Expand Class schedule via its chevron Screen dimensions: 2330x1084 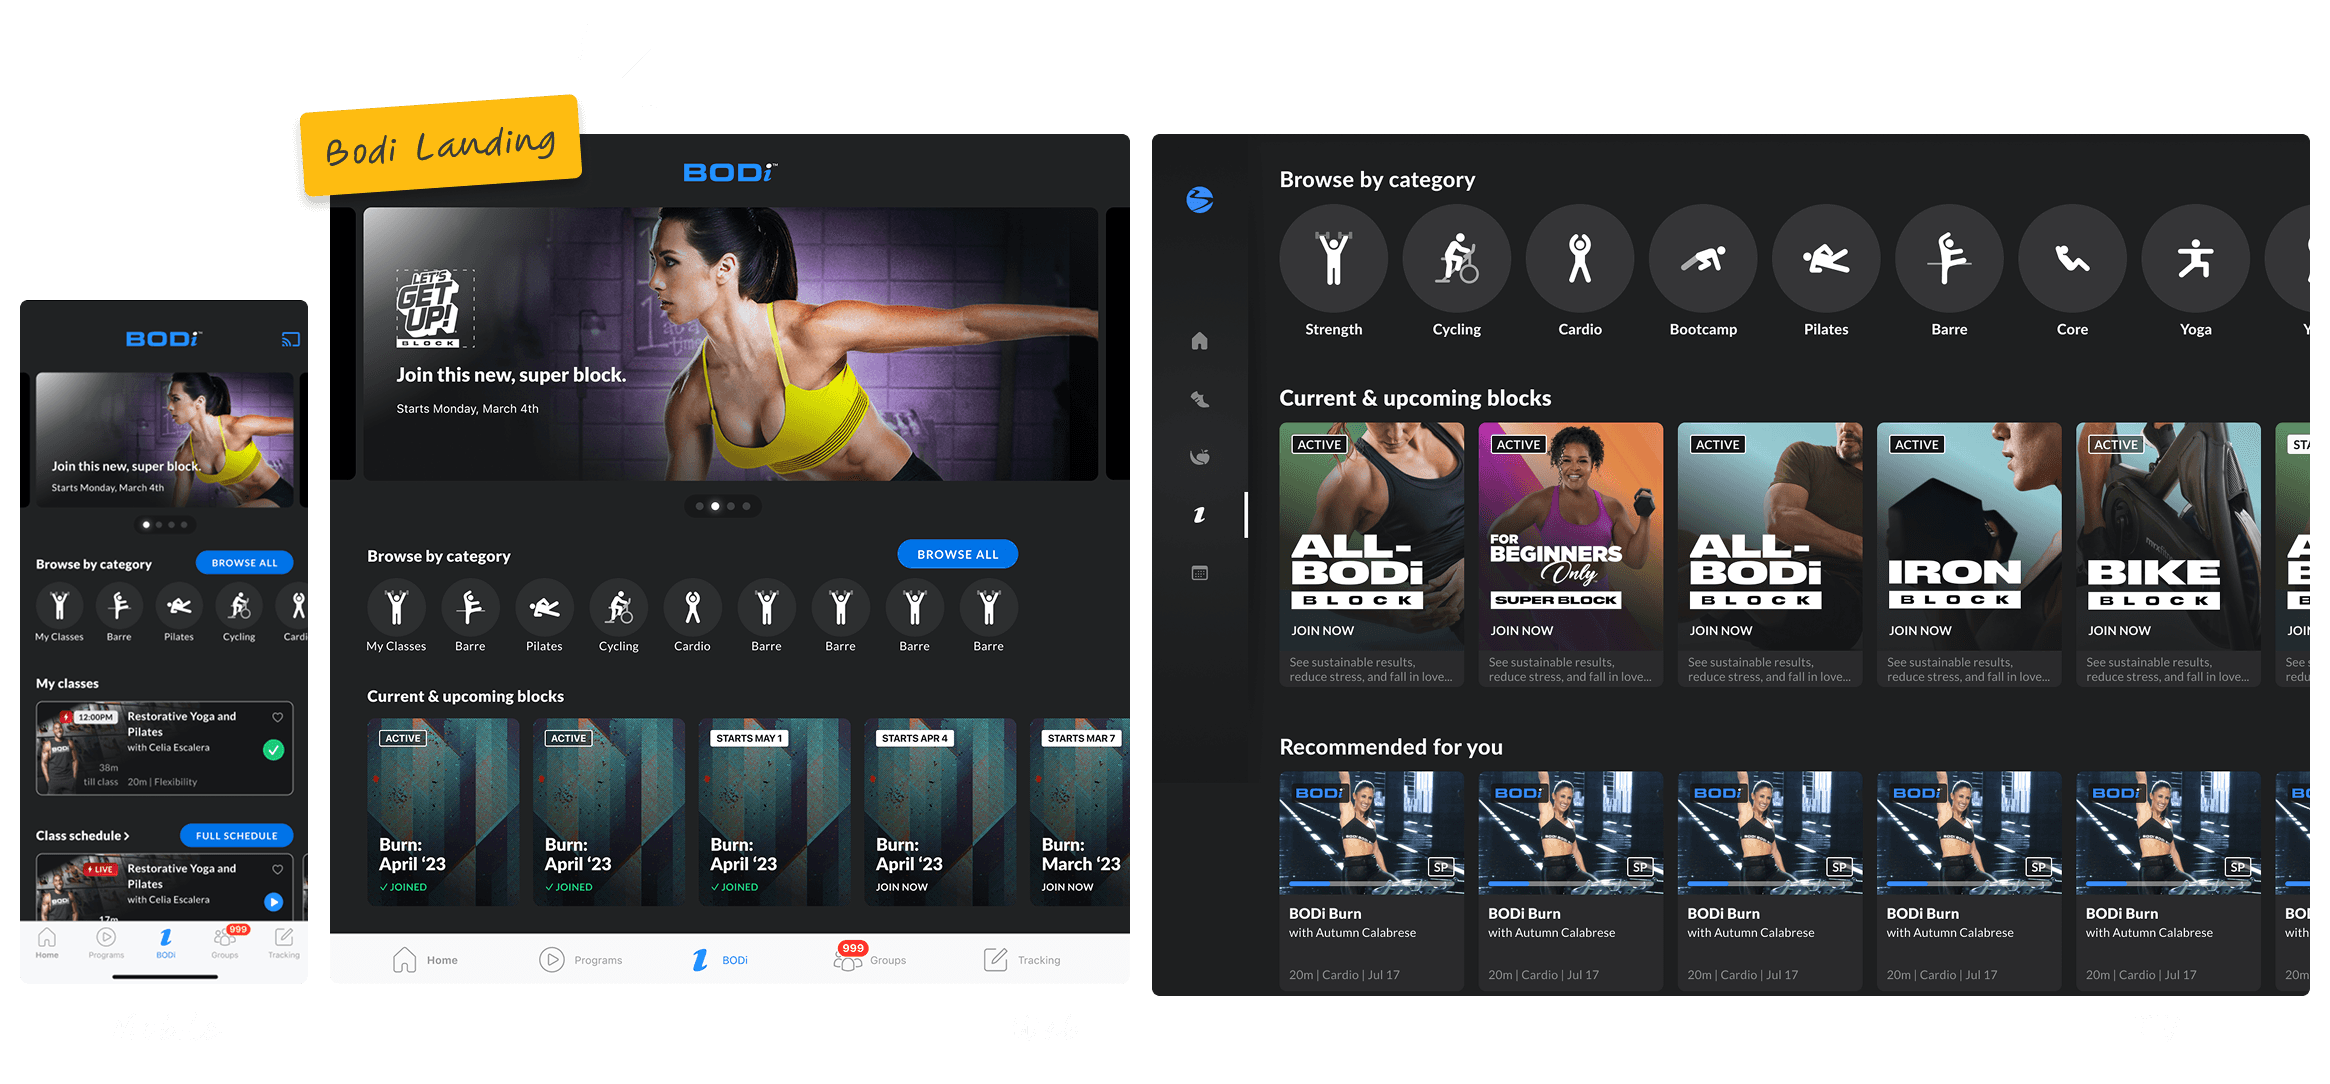tap(127, 836)
